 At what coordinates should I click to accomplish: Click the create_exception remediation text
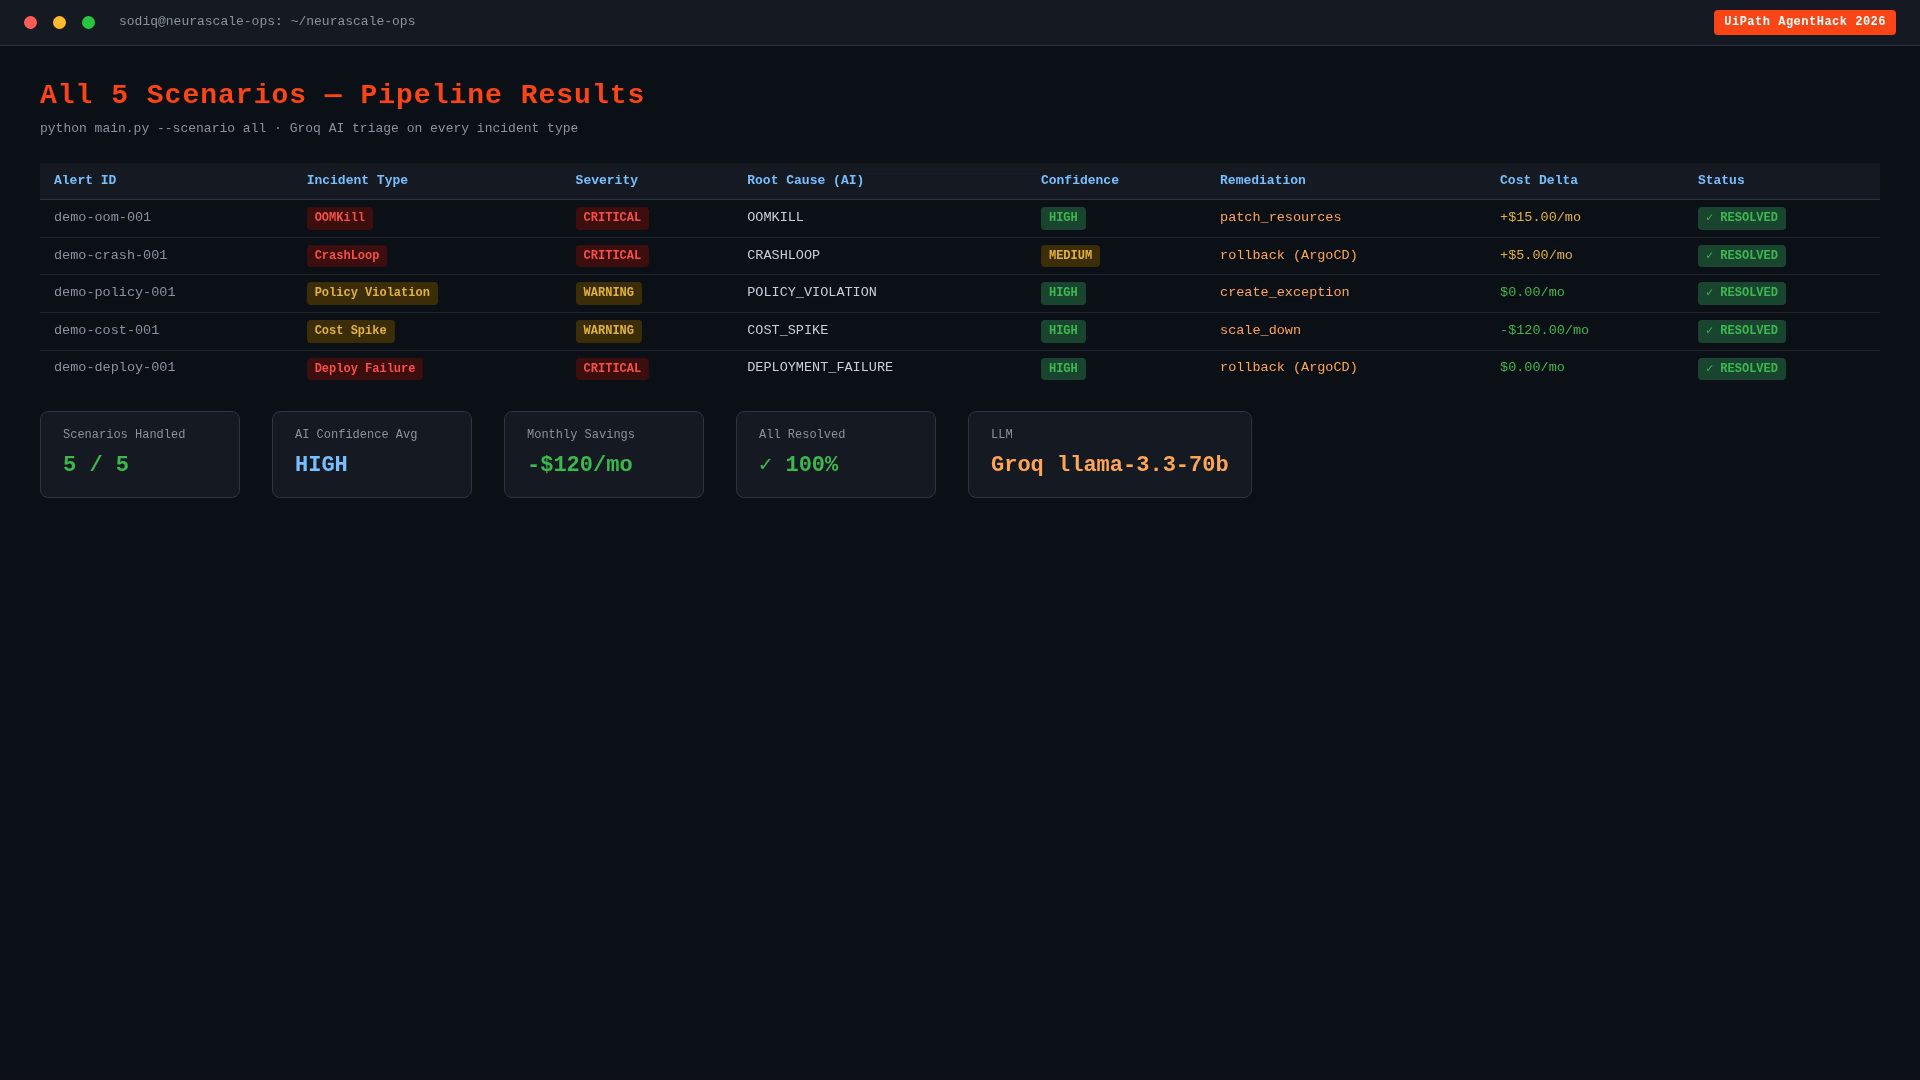[1284, 293]
